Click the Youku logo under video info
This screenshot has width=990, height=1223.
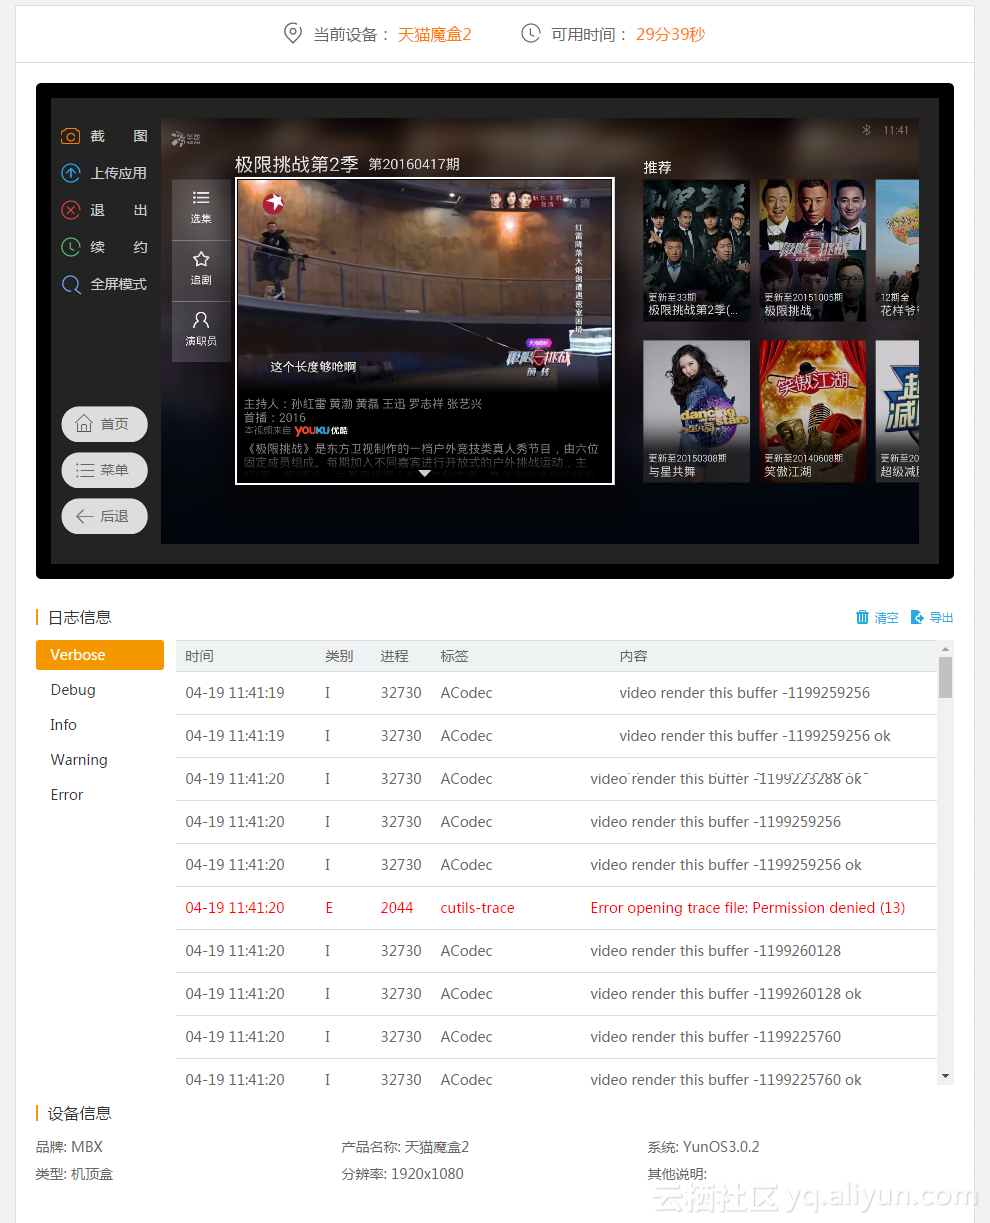[321, 430]
